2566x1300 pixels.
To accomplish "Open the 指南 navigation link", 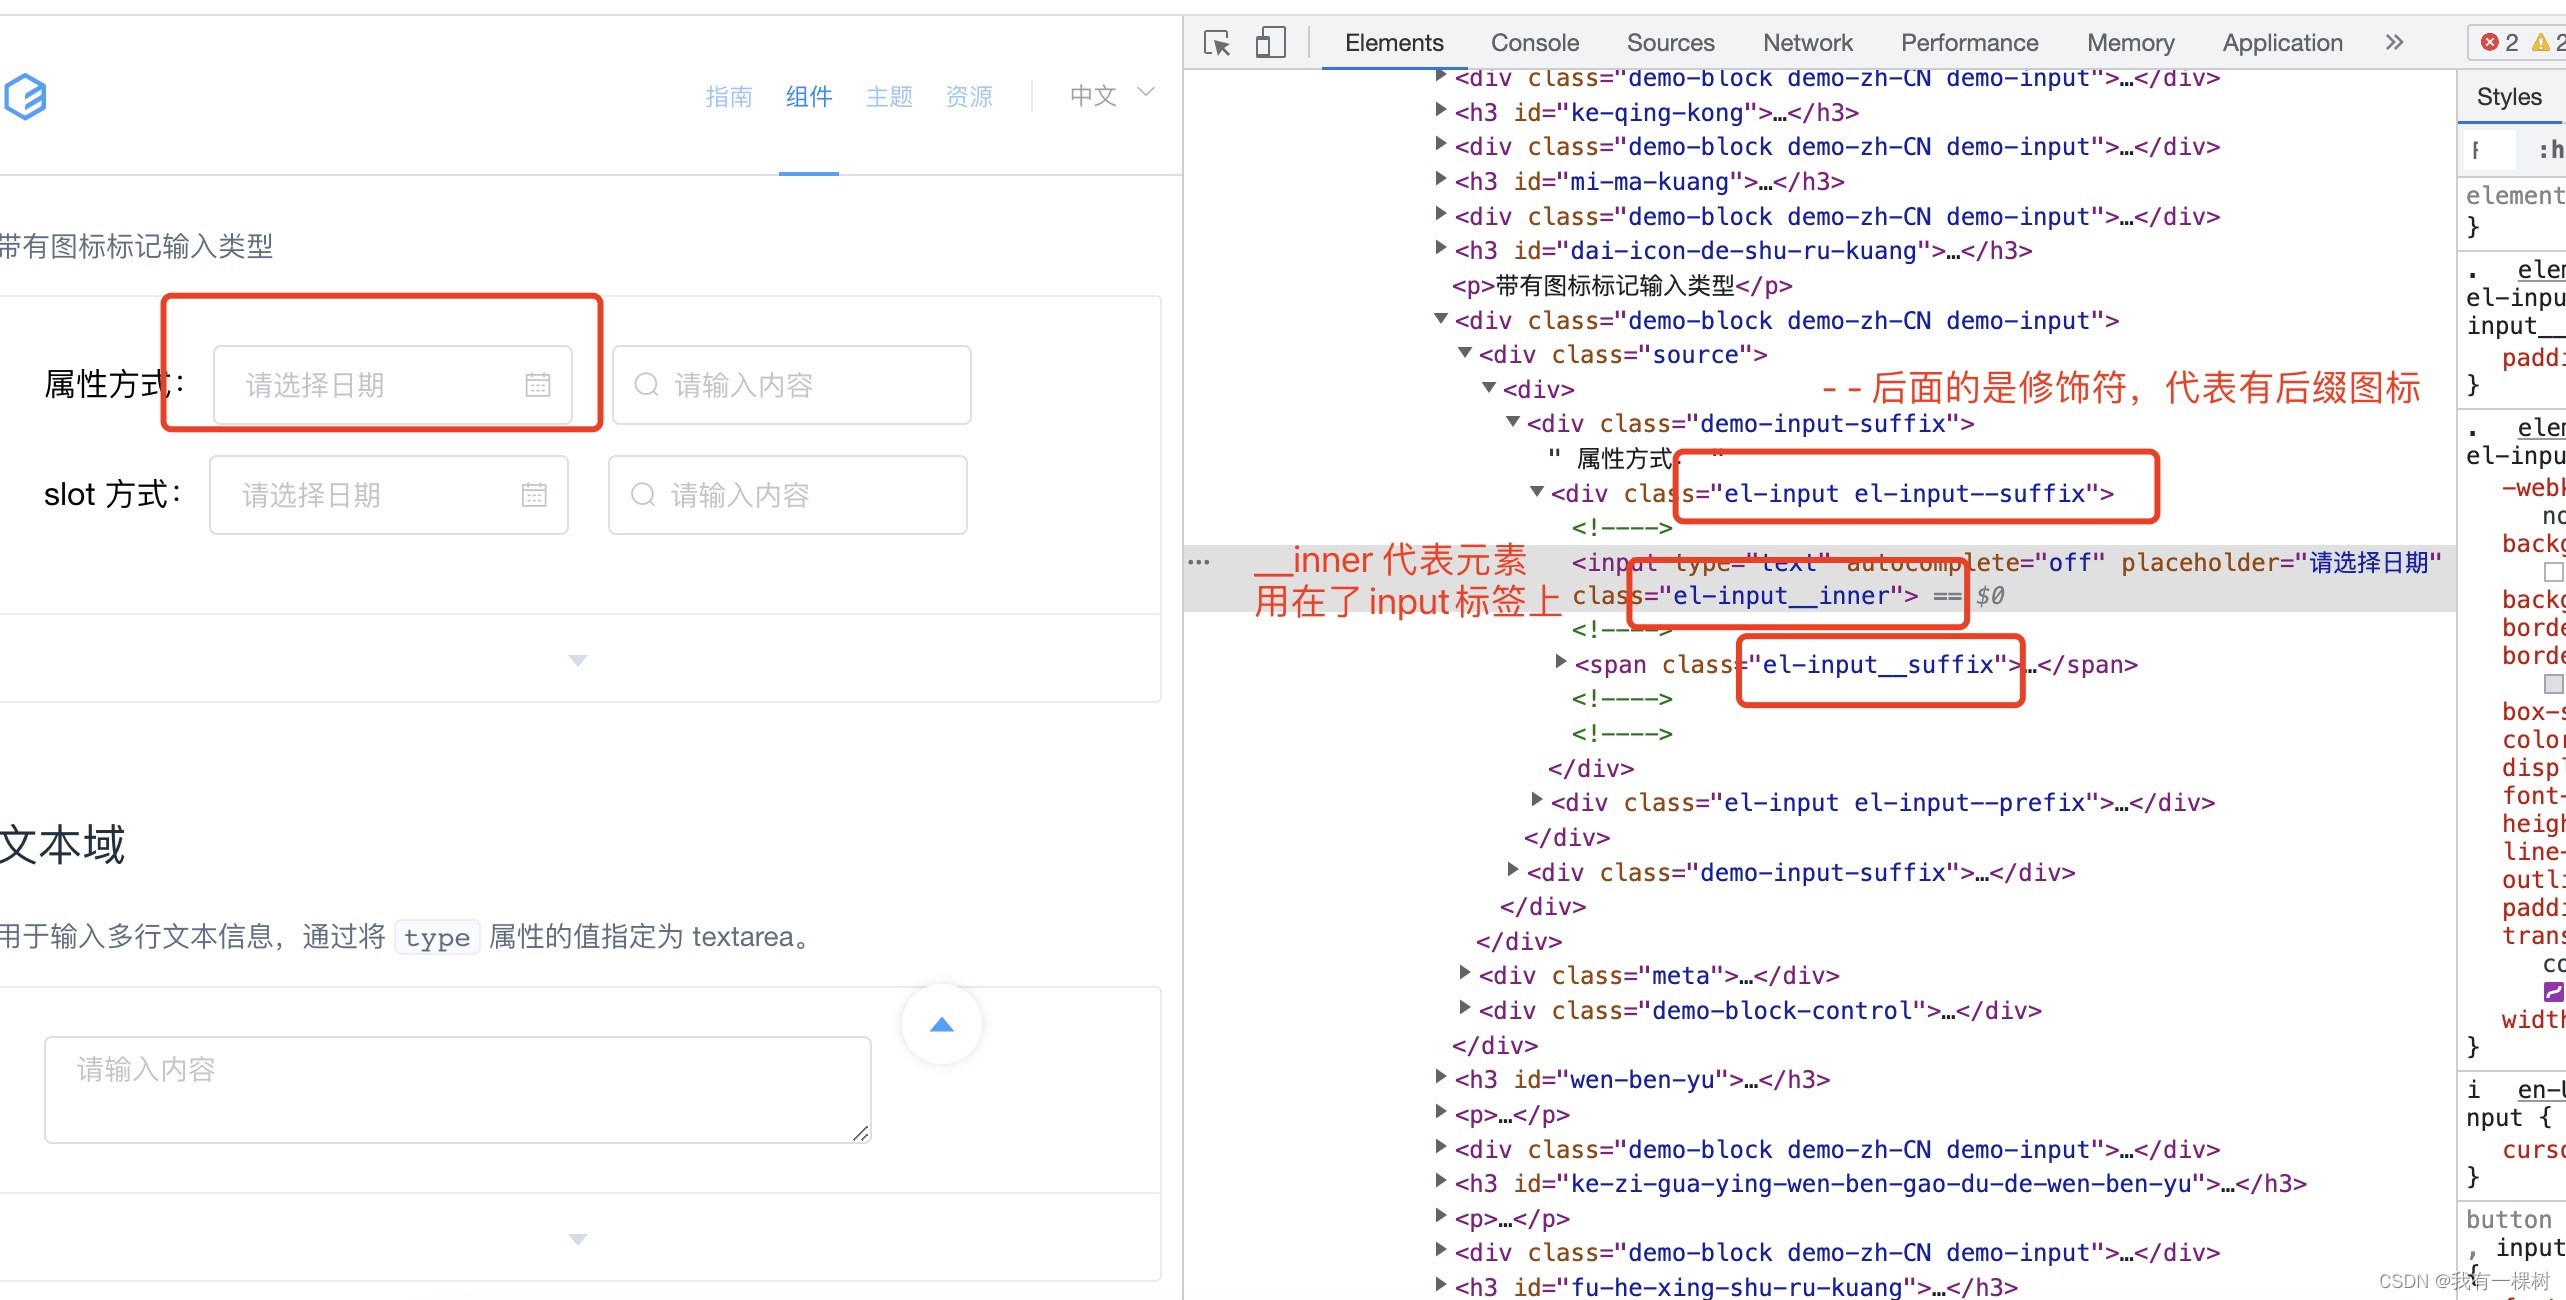I will click(x=729, y=96).
